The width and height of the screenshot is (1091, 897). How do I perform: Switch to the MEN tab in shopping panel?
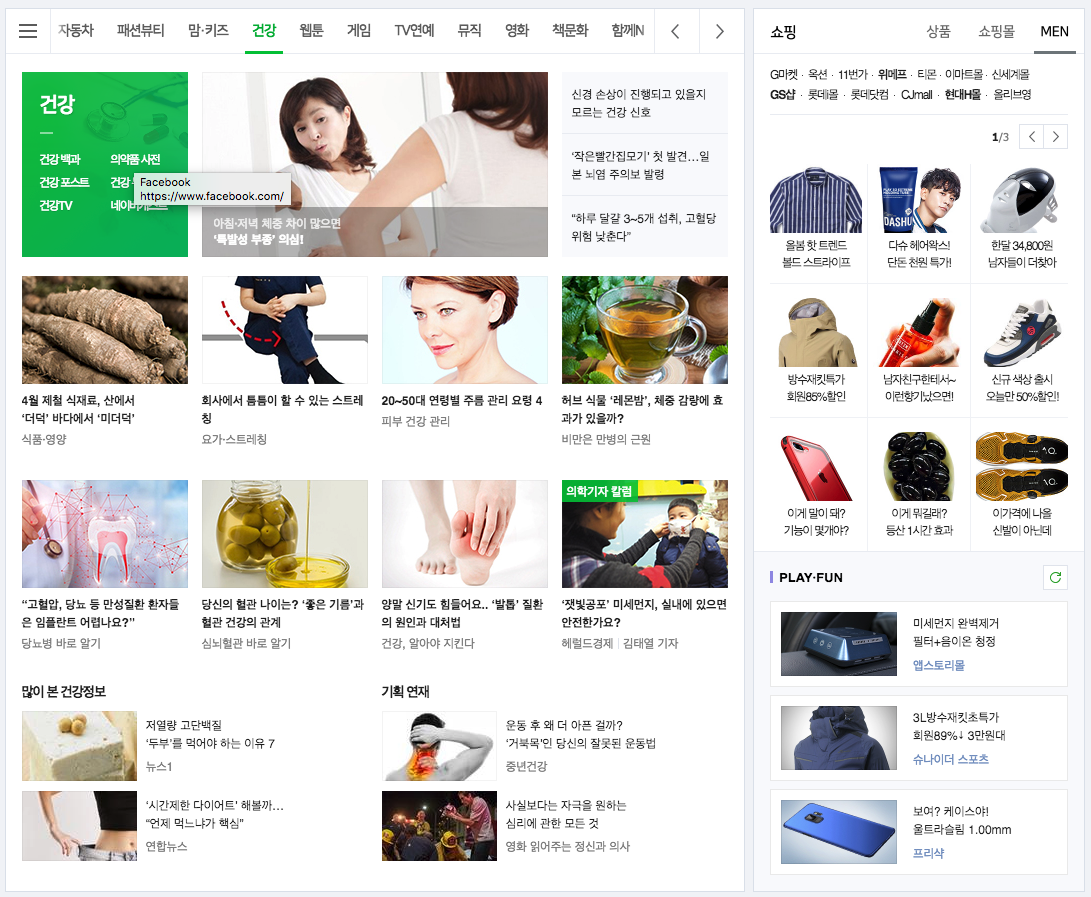click(x=1054, y=31)
